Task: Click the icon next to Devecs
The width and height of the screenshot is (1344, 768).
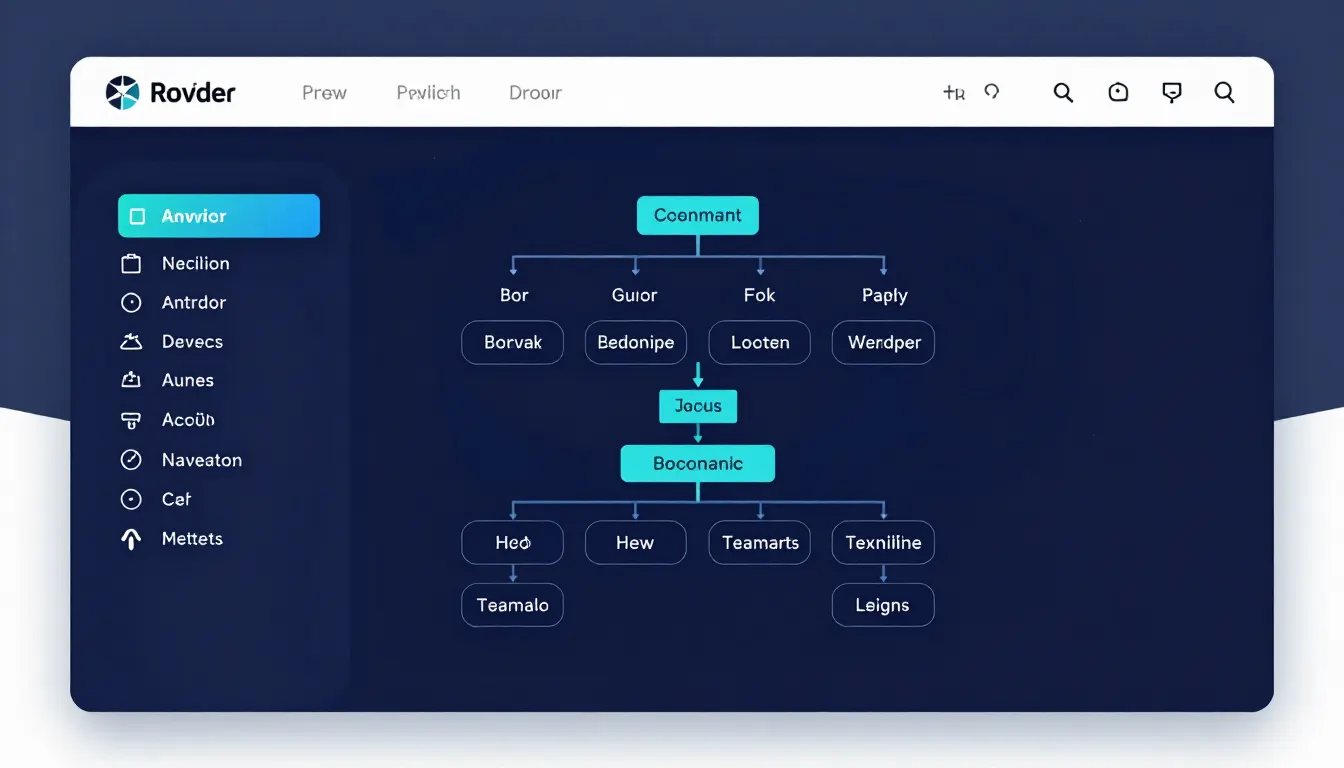Action: (131, 342)
